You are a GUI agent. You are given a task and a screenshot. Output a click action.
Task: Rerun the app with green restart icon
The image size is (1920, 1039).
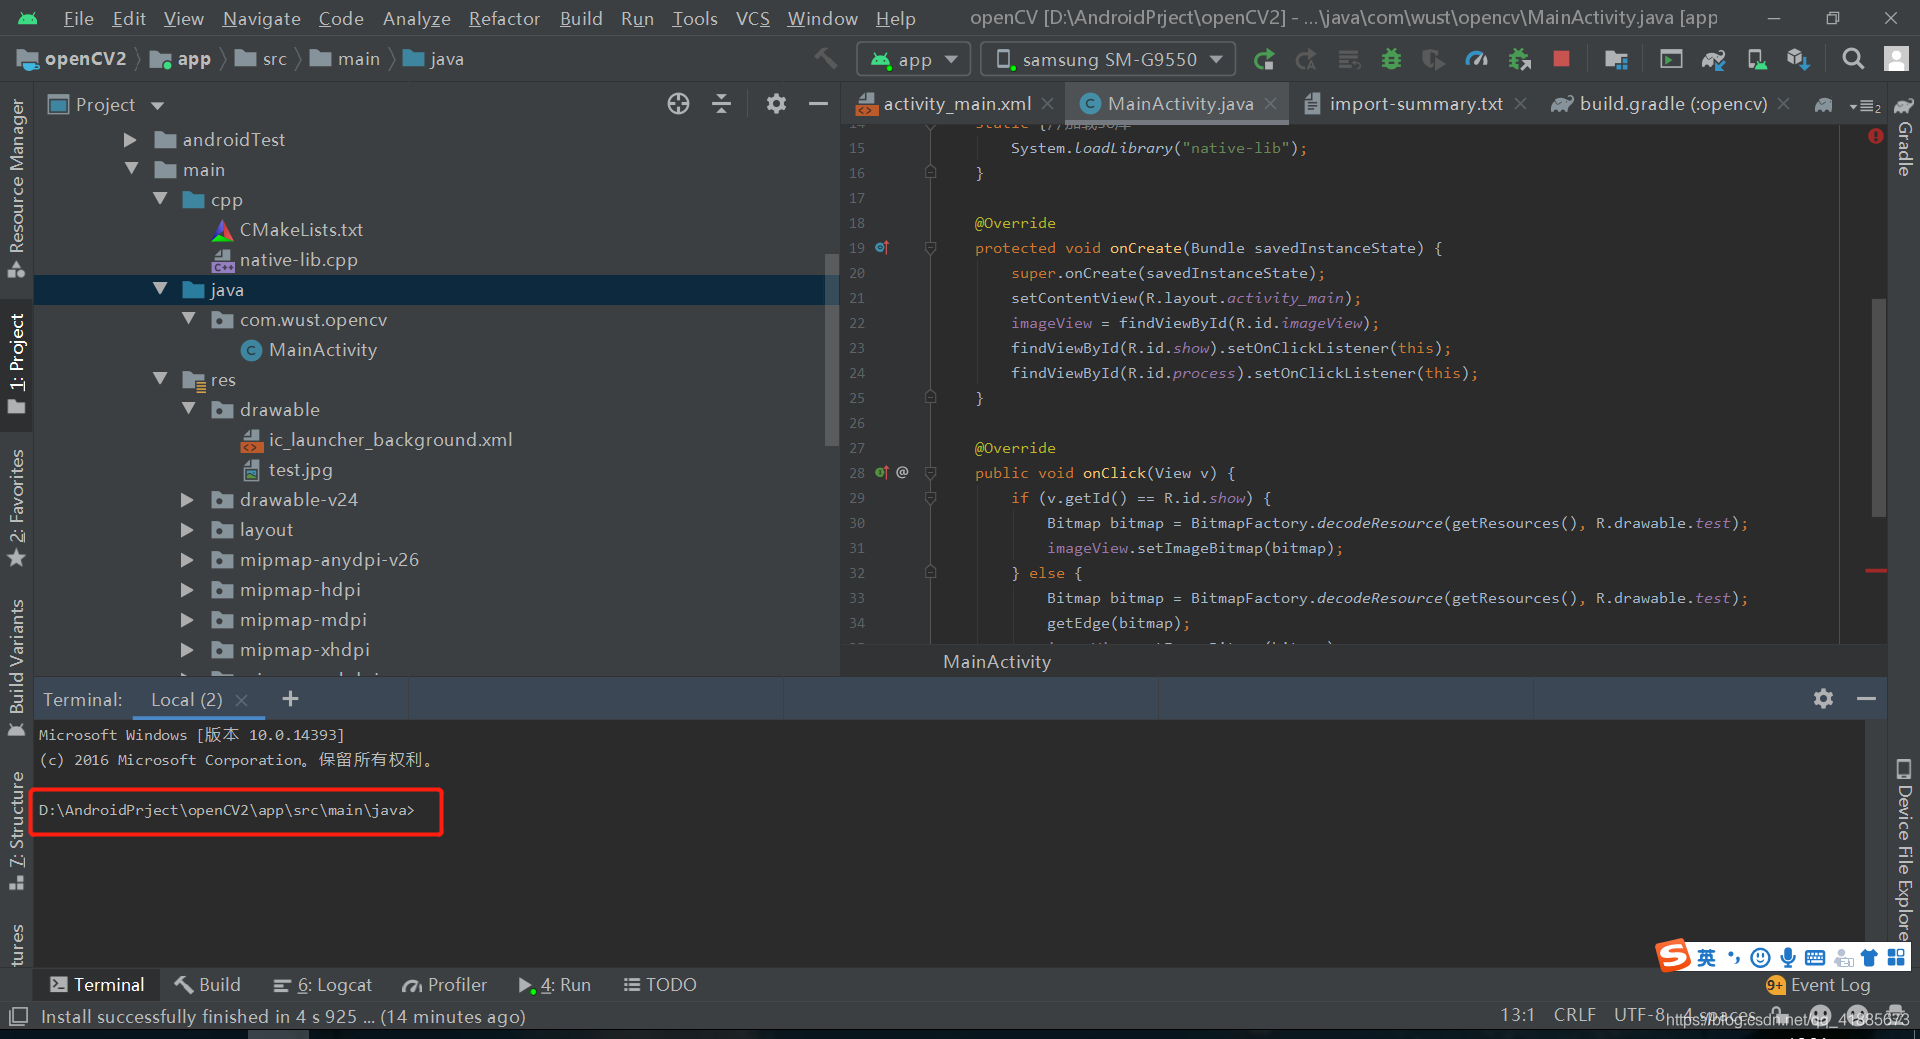pyautogui.click(x=1264, y=60)
